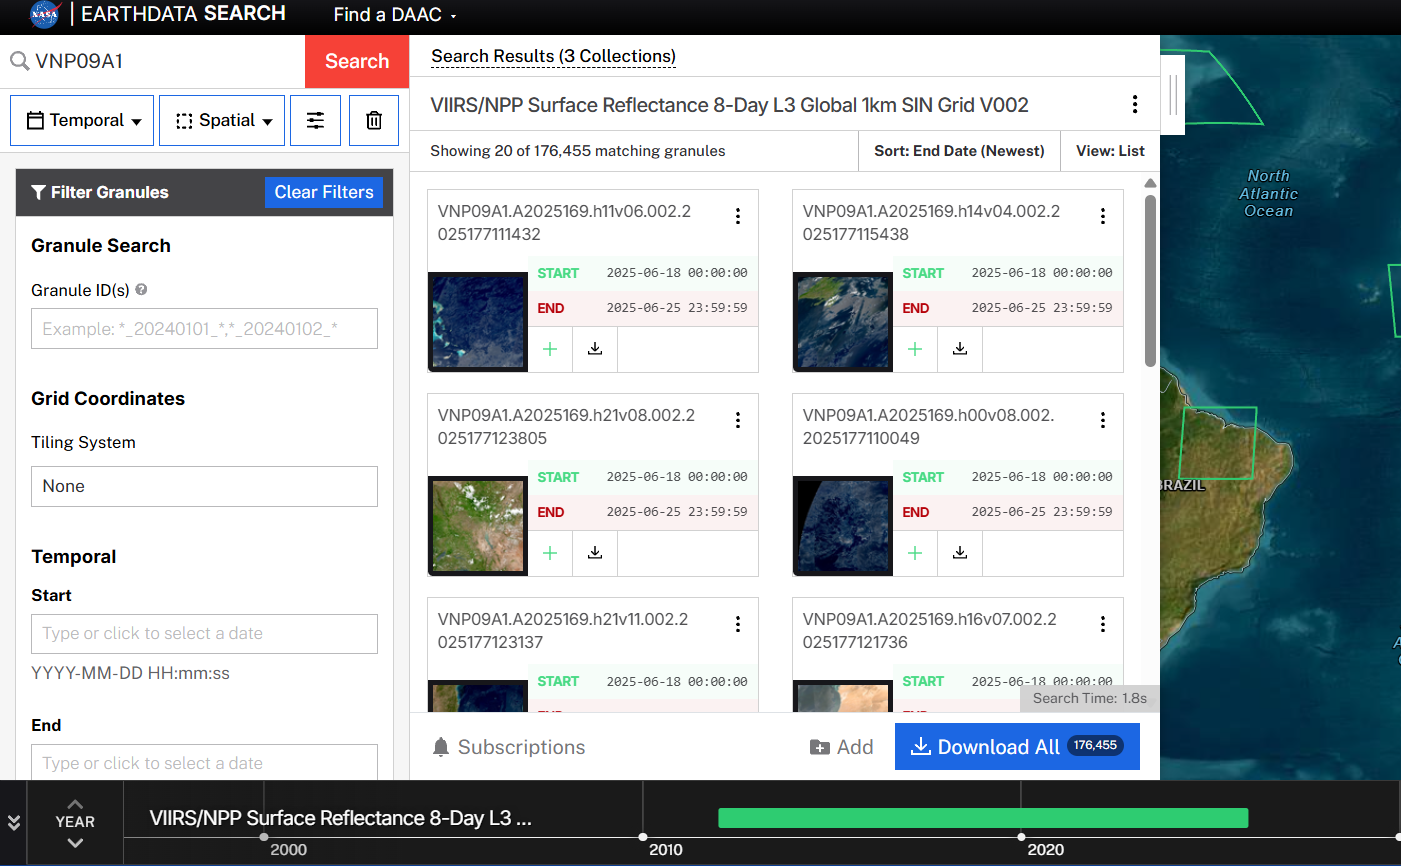Viewport: 1401px width, 866px height.
Task: Open more actions for h14v04 granule
Action: point(1103,216)
